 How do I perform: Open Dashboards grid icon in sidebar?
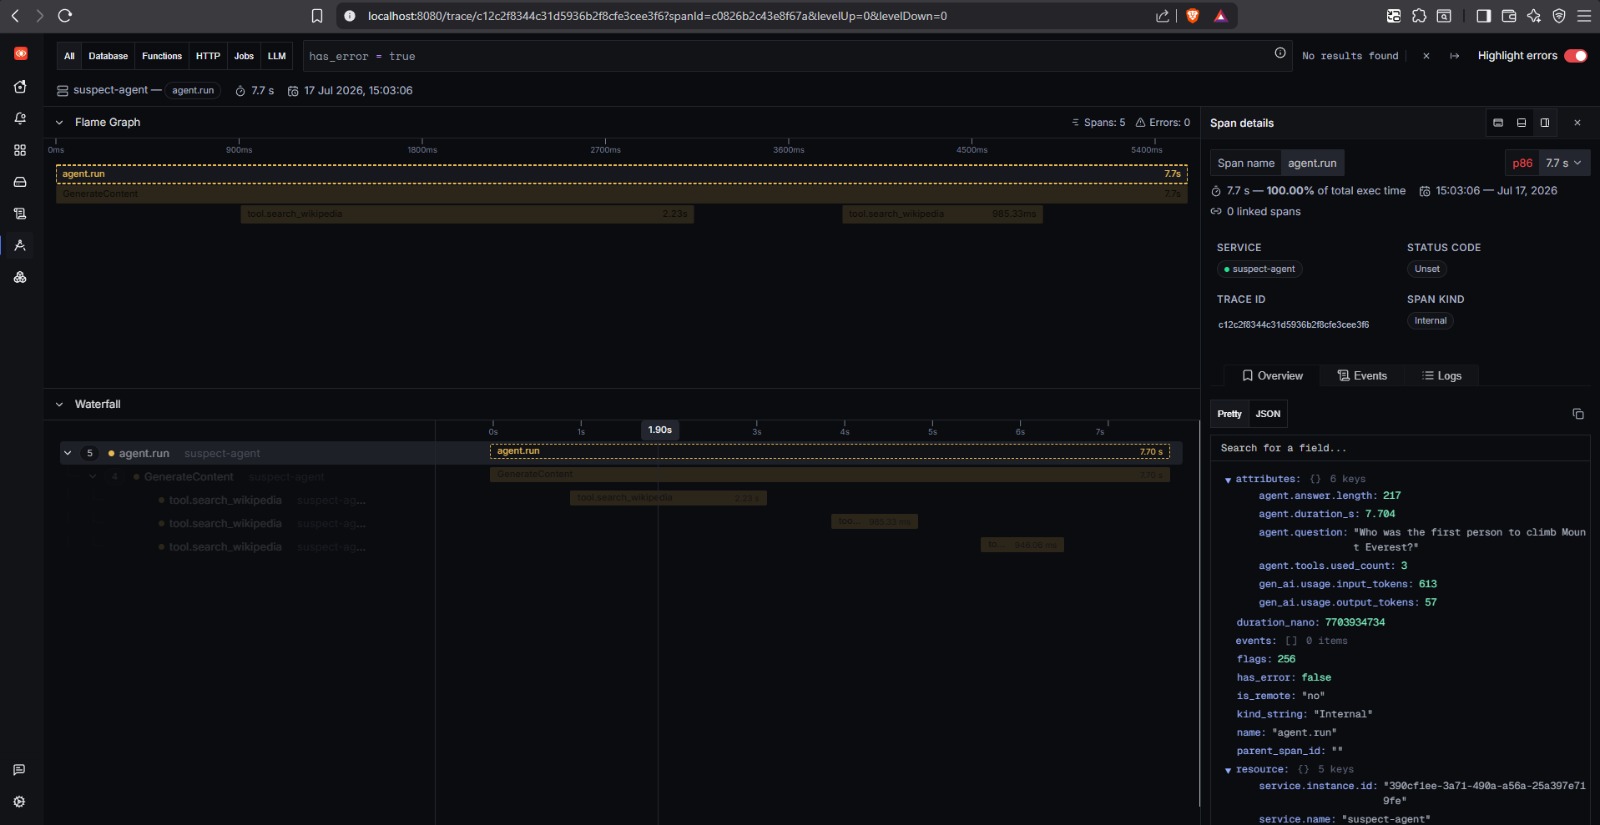[x=20, y=150]
